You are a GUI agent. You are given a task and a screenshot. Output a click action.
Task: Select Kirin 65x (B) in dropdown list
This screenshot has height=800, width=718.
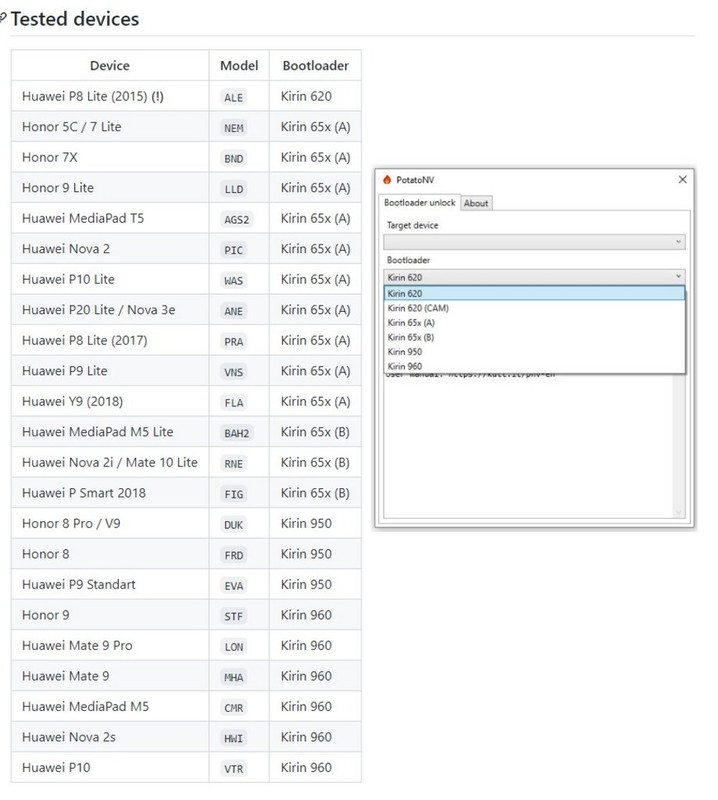[534, 337]
